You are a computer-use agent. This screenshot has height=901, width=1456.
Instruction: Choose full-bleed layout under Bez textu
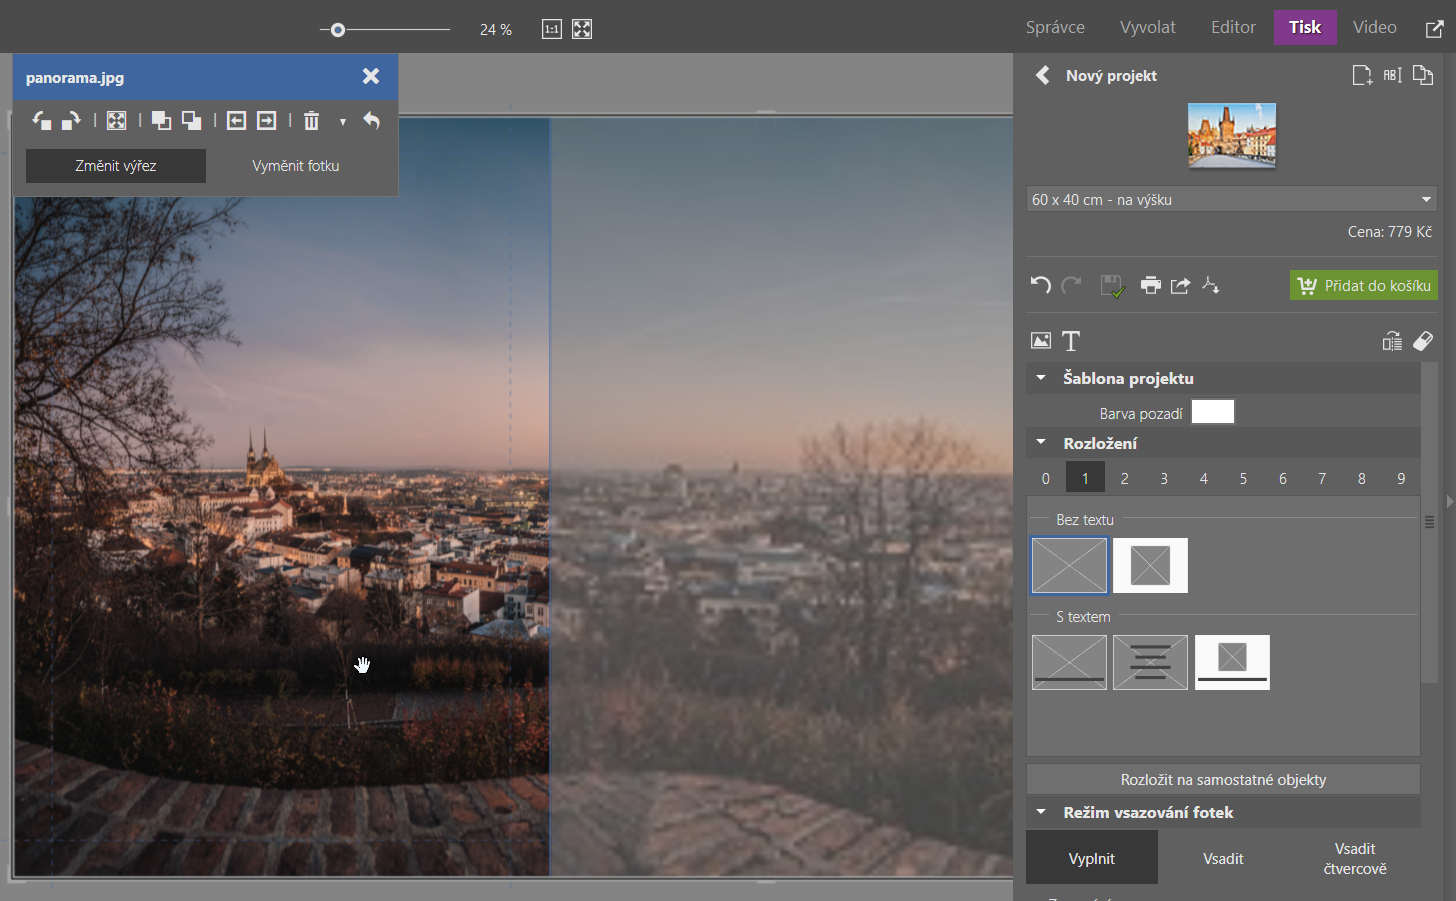1069,565
